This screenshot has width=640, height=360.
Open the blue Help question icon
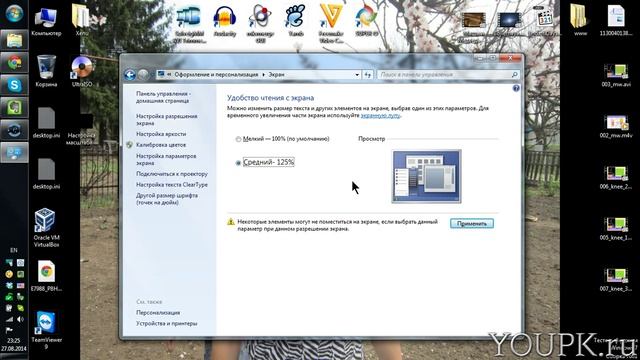pos(516,88)
